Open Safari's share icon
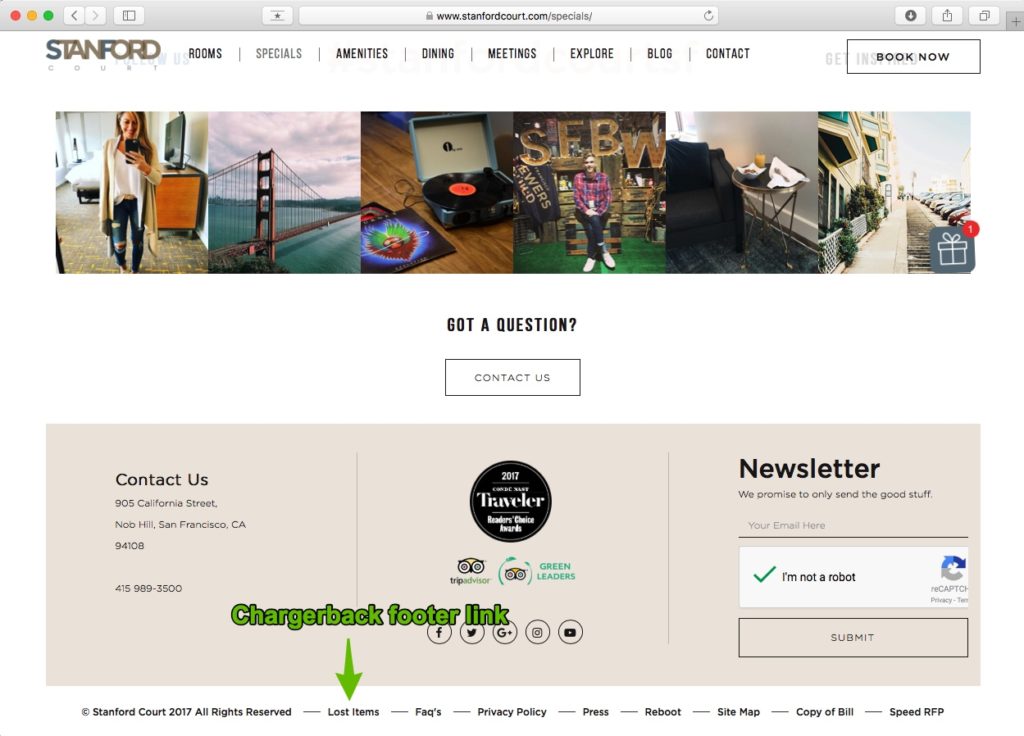 pos(947,16)
